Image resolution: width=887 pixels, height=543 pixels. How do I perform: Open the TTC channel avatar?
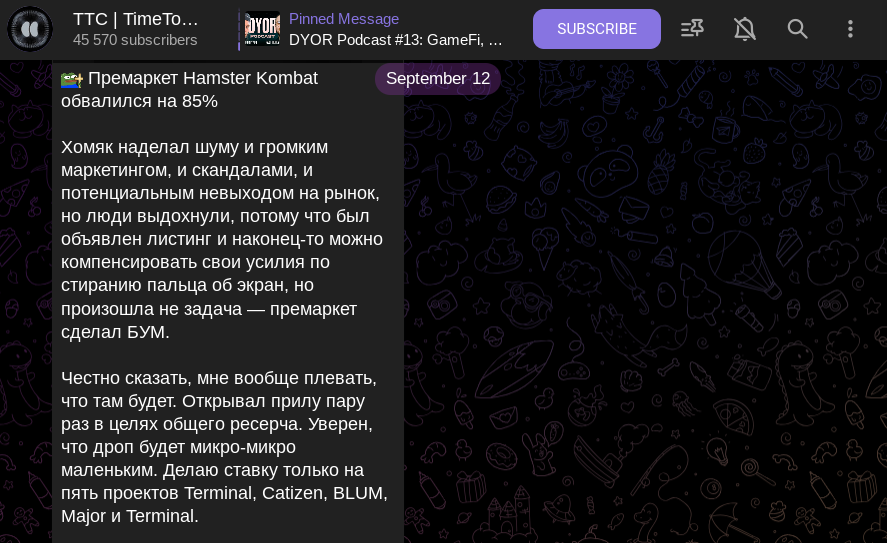[x=30, y=29]
